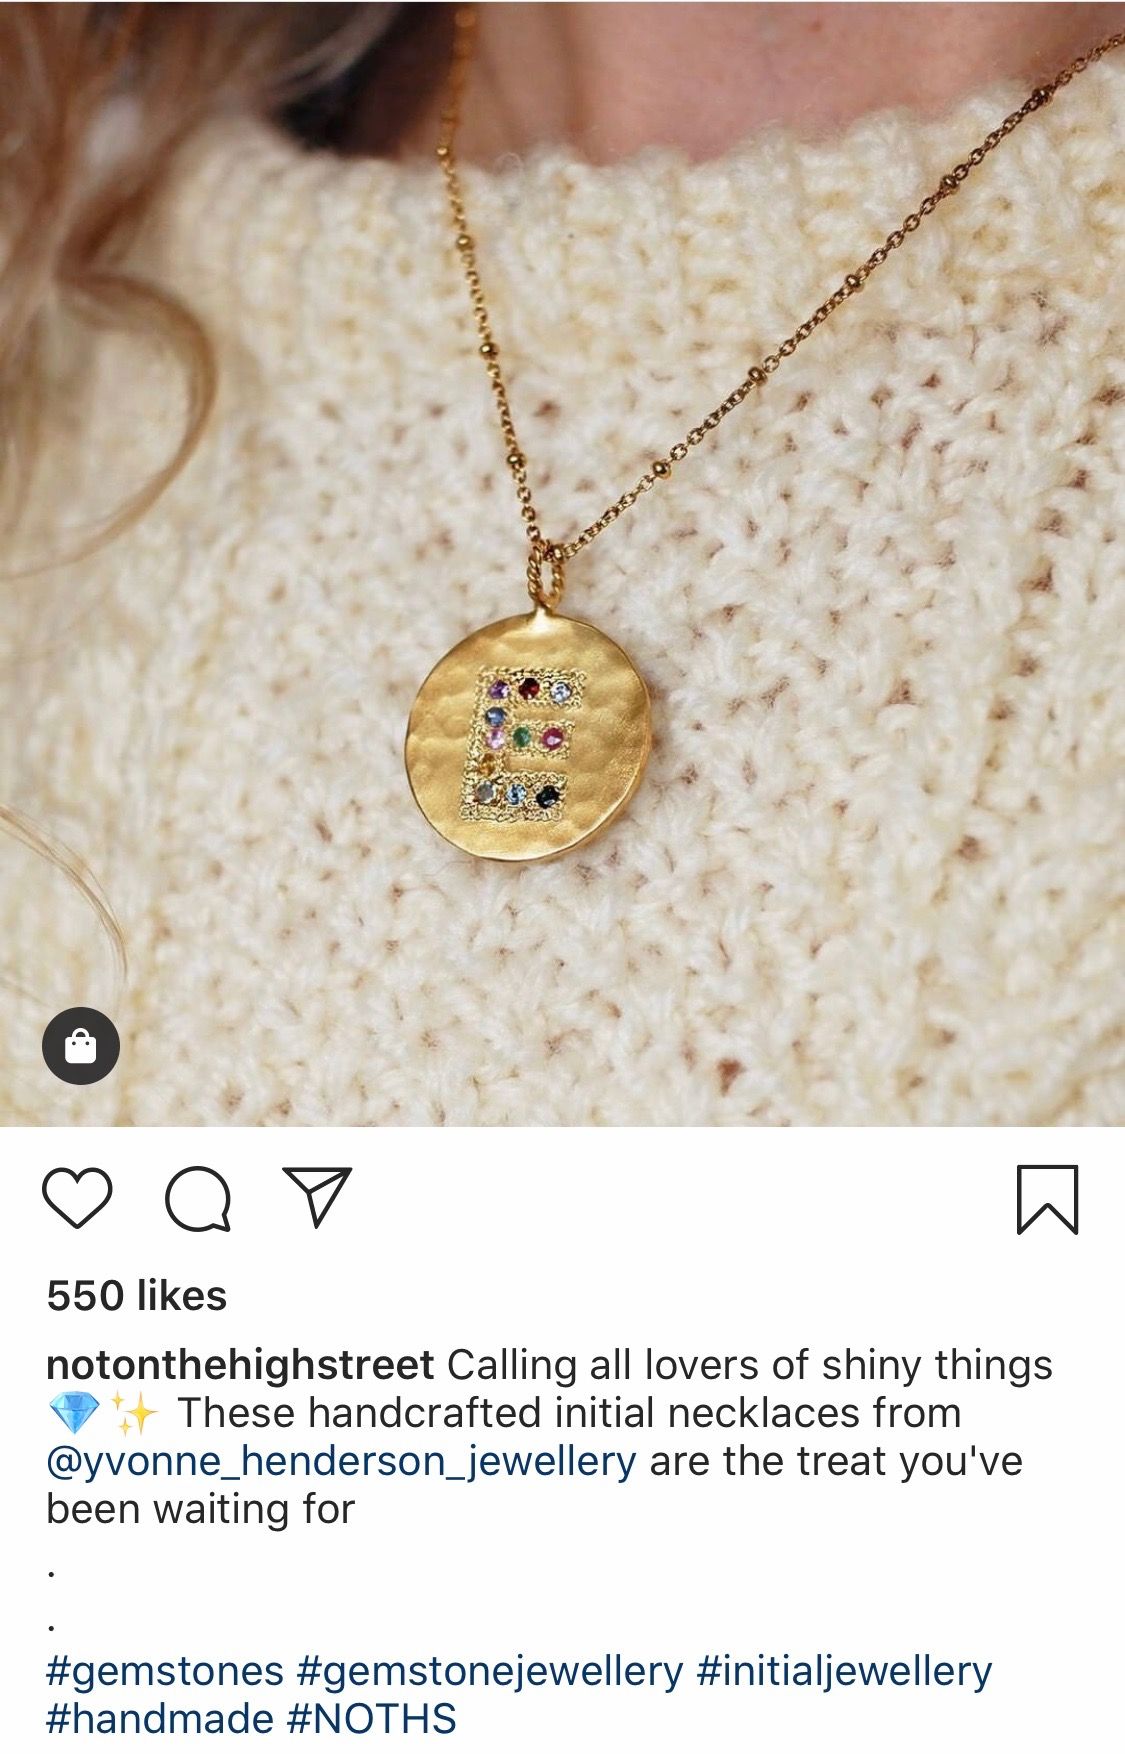Image resolution: width=1125 pixels, height=1754 pixels.
Task: Tap the shopping bag product tag icon
Action: 81,1046
